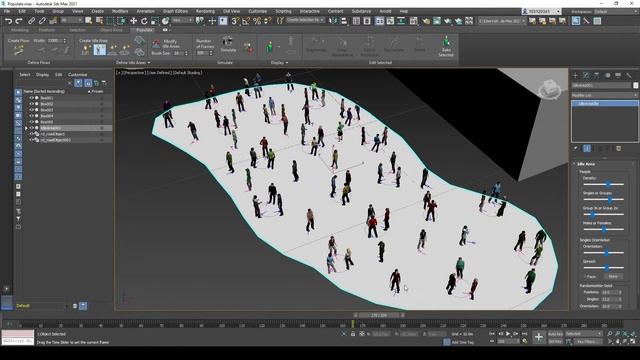The width and height of the screenshot is (640, 360).
Task: Open the reference coordinate system dropdown
Action: point(182,20)
